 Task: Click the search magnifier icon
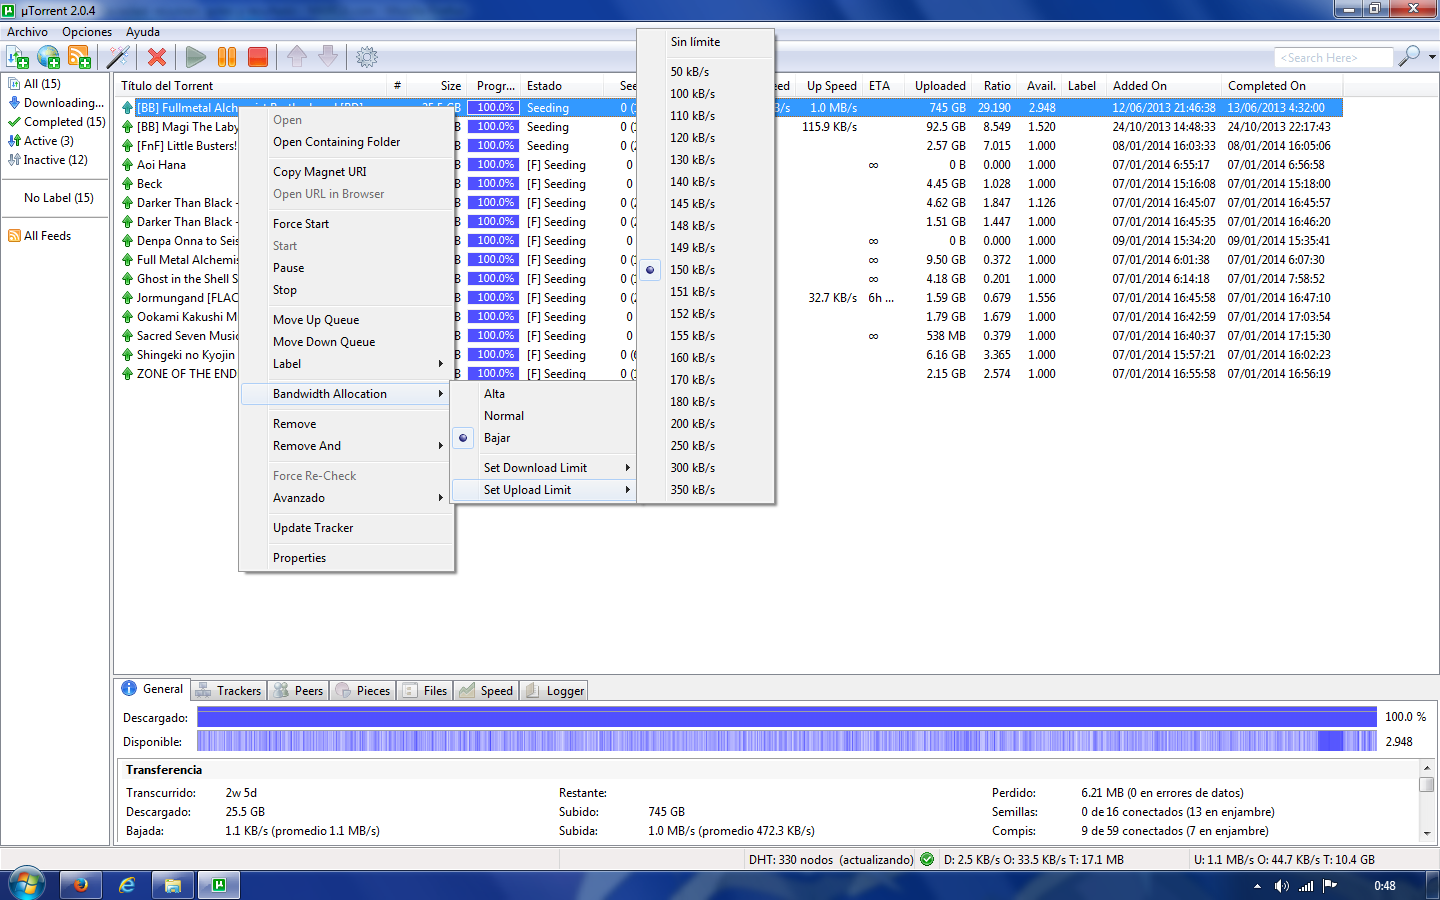(1409, 56)
